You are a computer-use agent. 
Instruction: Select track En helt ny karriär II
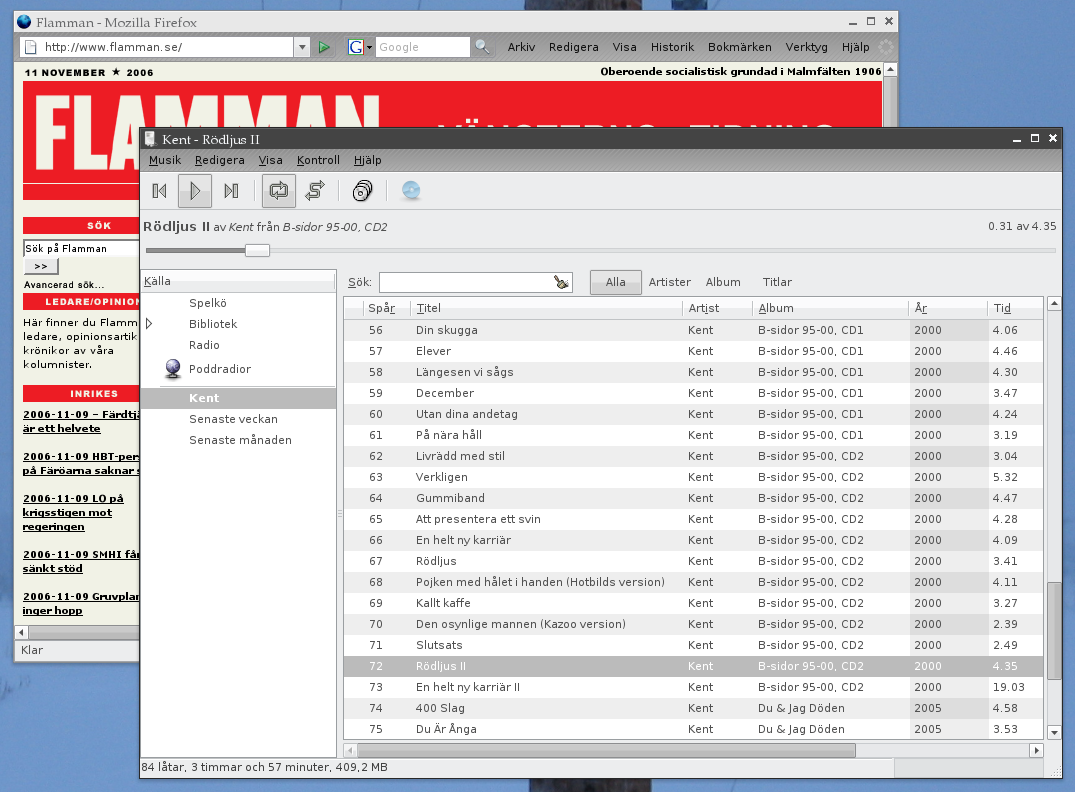693,687
